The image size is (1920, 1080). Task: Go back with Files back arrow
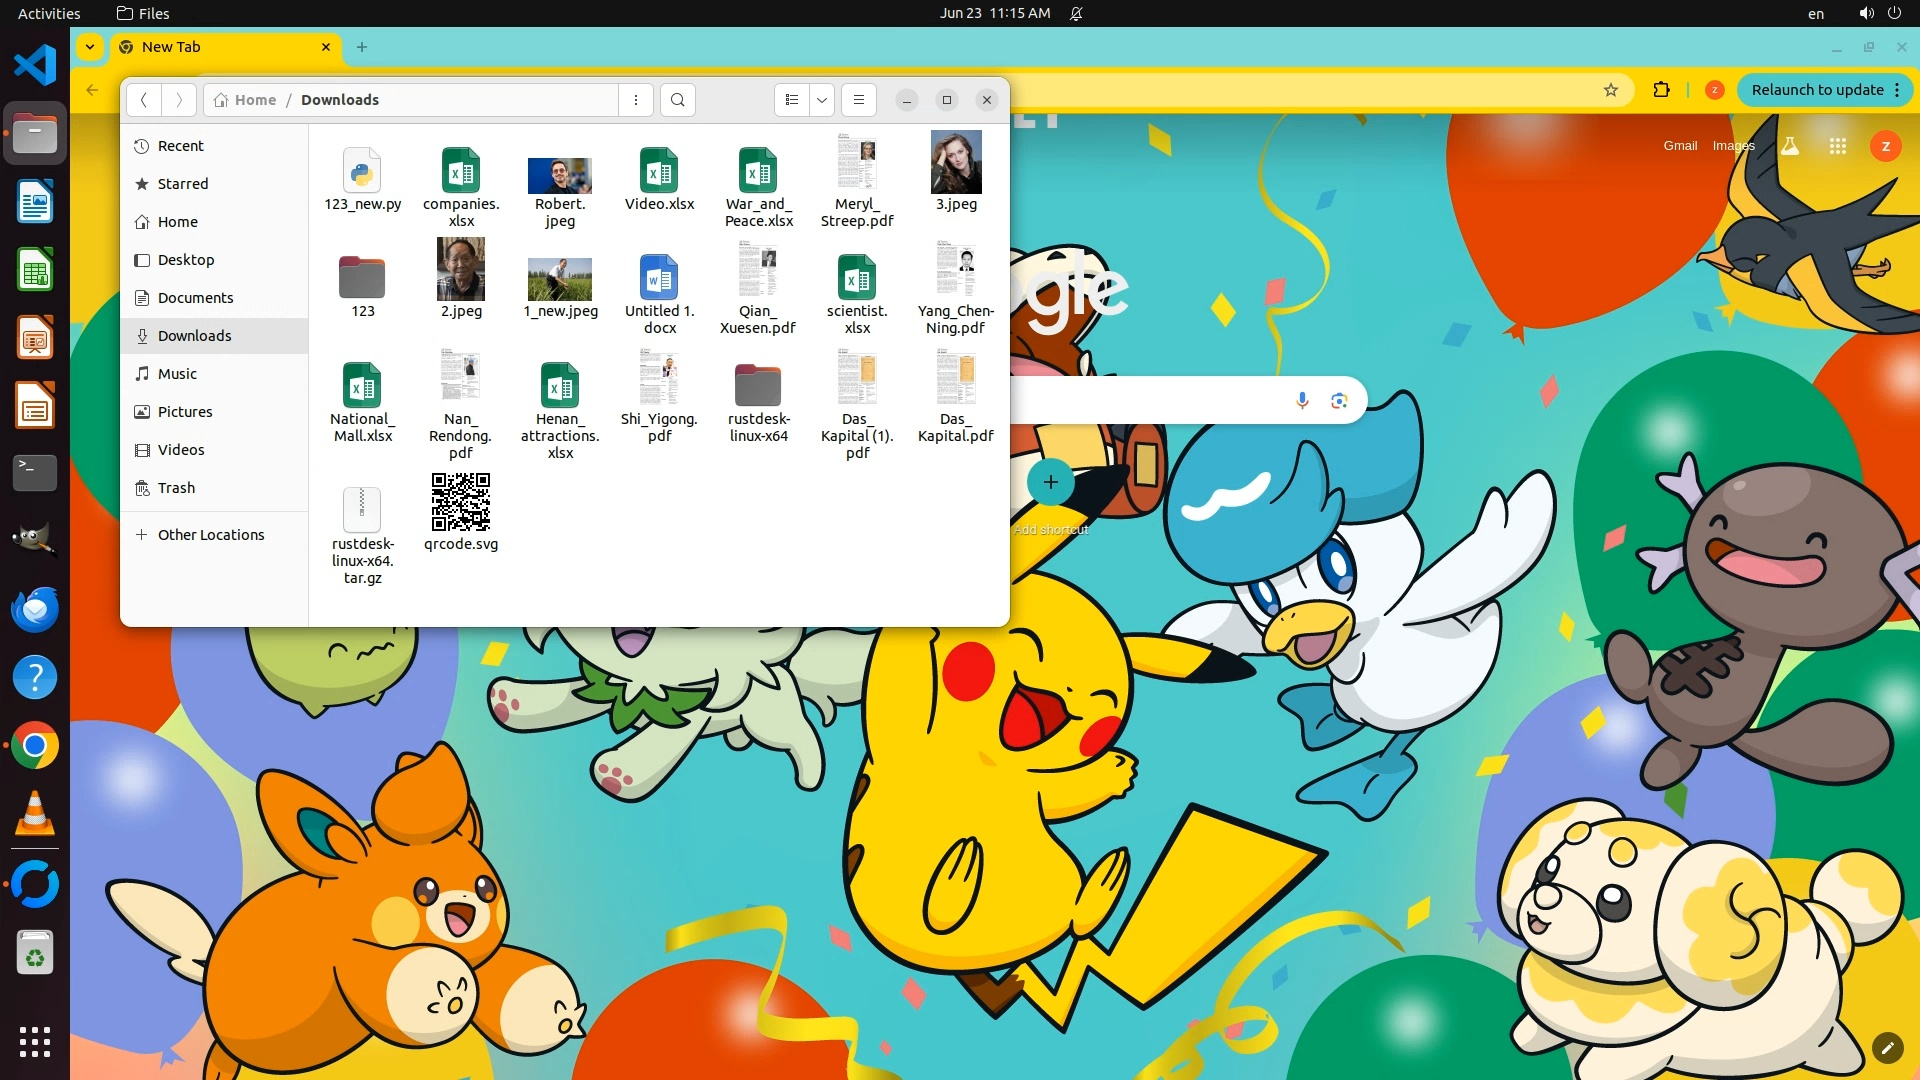(144, 100)
